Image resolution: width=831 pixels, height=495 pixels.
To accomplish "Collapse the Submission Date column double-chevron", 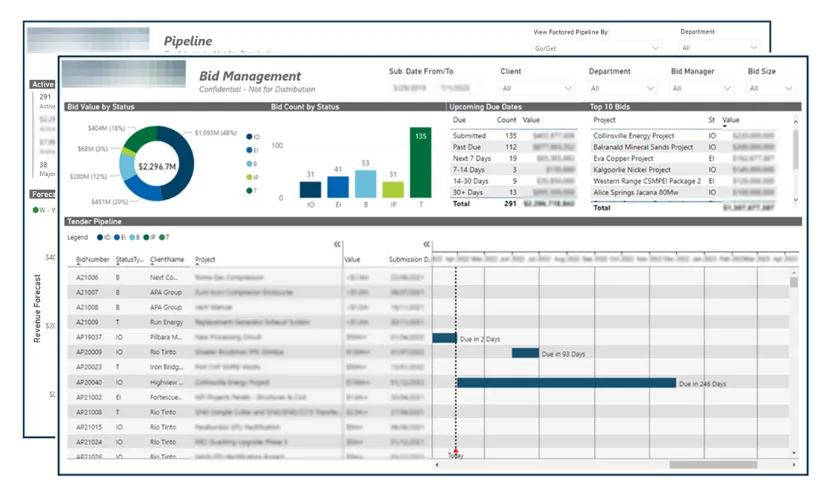I will (x=427, y=244).
